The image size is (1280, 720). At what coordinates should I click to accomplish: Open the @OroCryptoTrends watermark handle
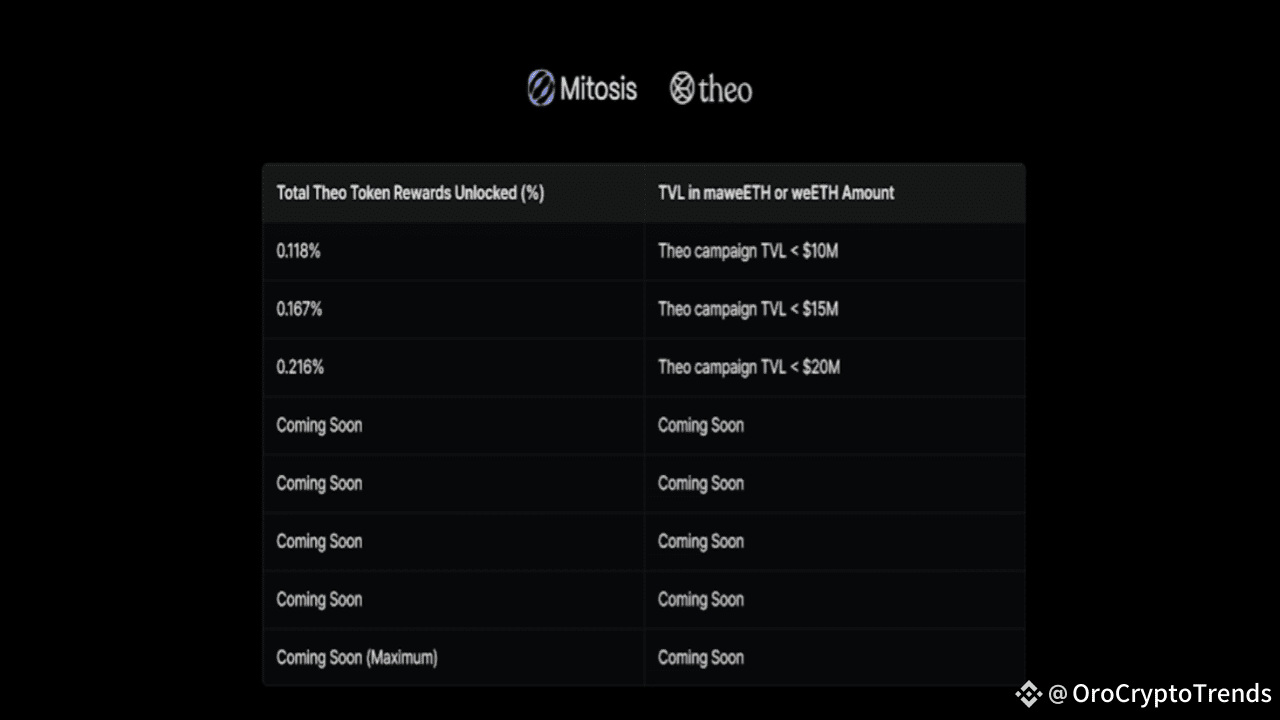[x=1160, y=693]
